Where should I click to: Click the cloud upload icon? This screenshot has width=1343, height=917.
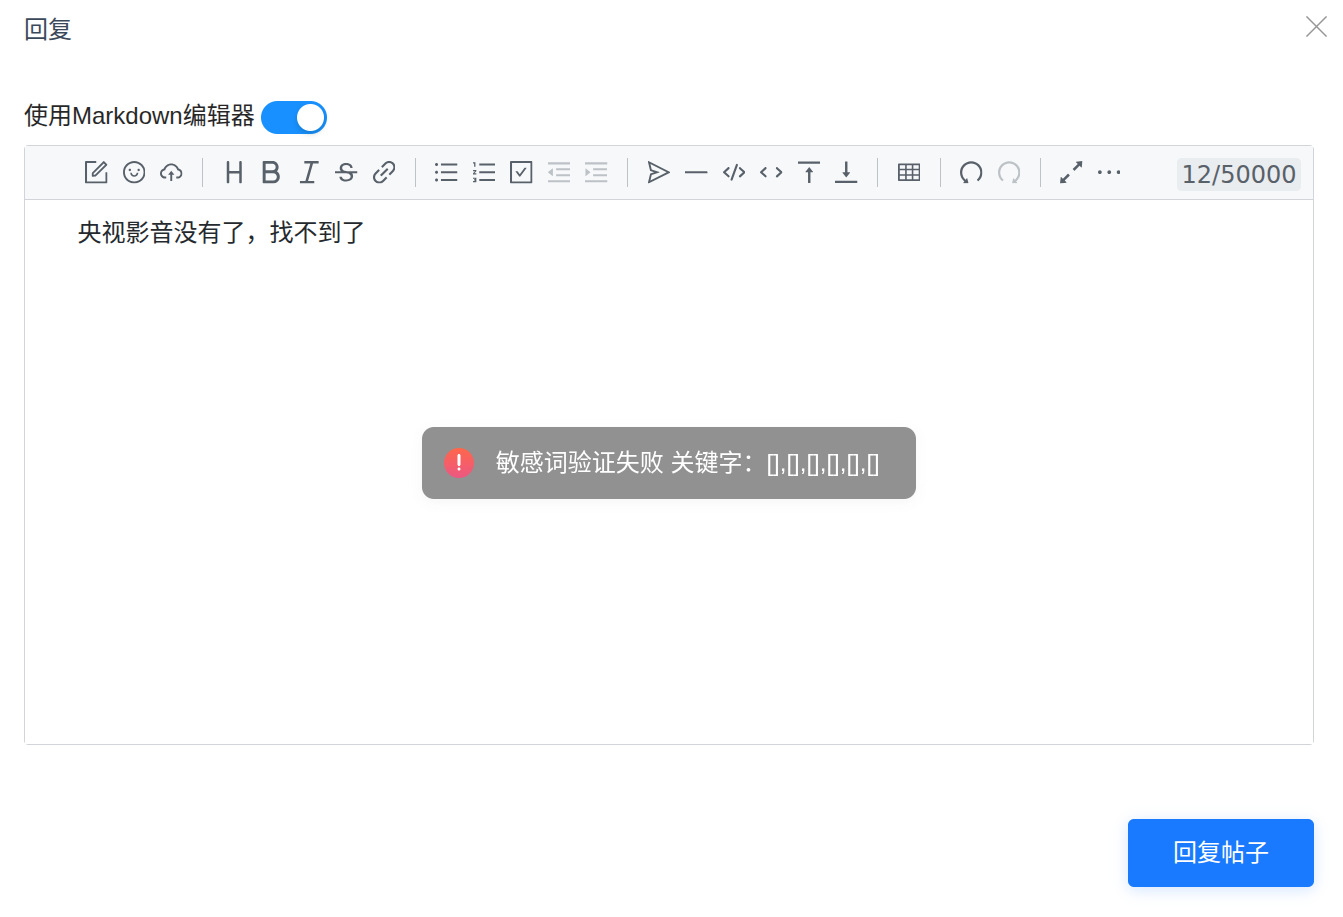click(x=171, y=172)
